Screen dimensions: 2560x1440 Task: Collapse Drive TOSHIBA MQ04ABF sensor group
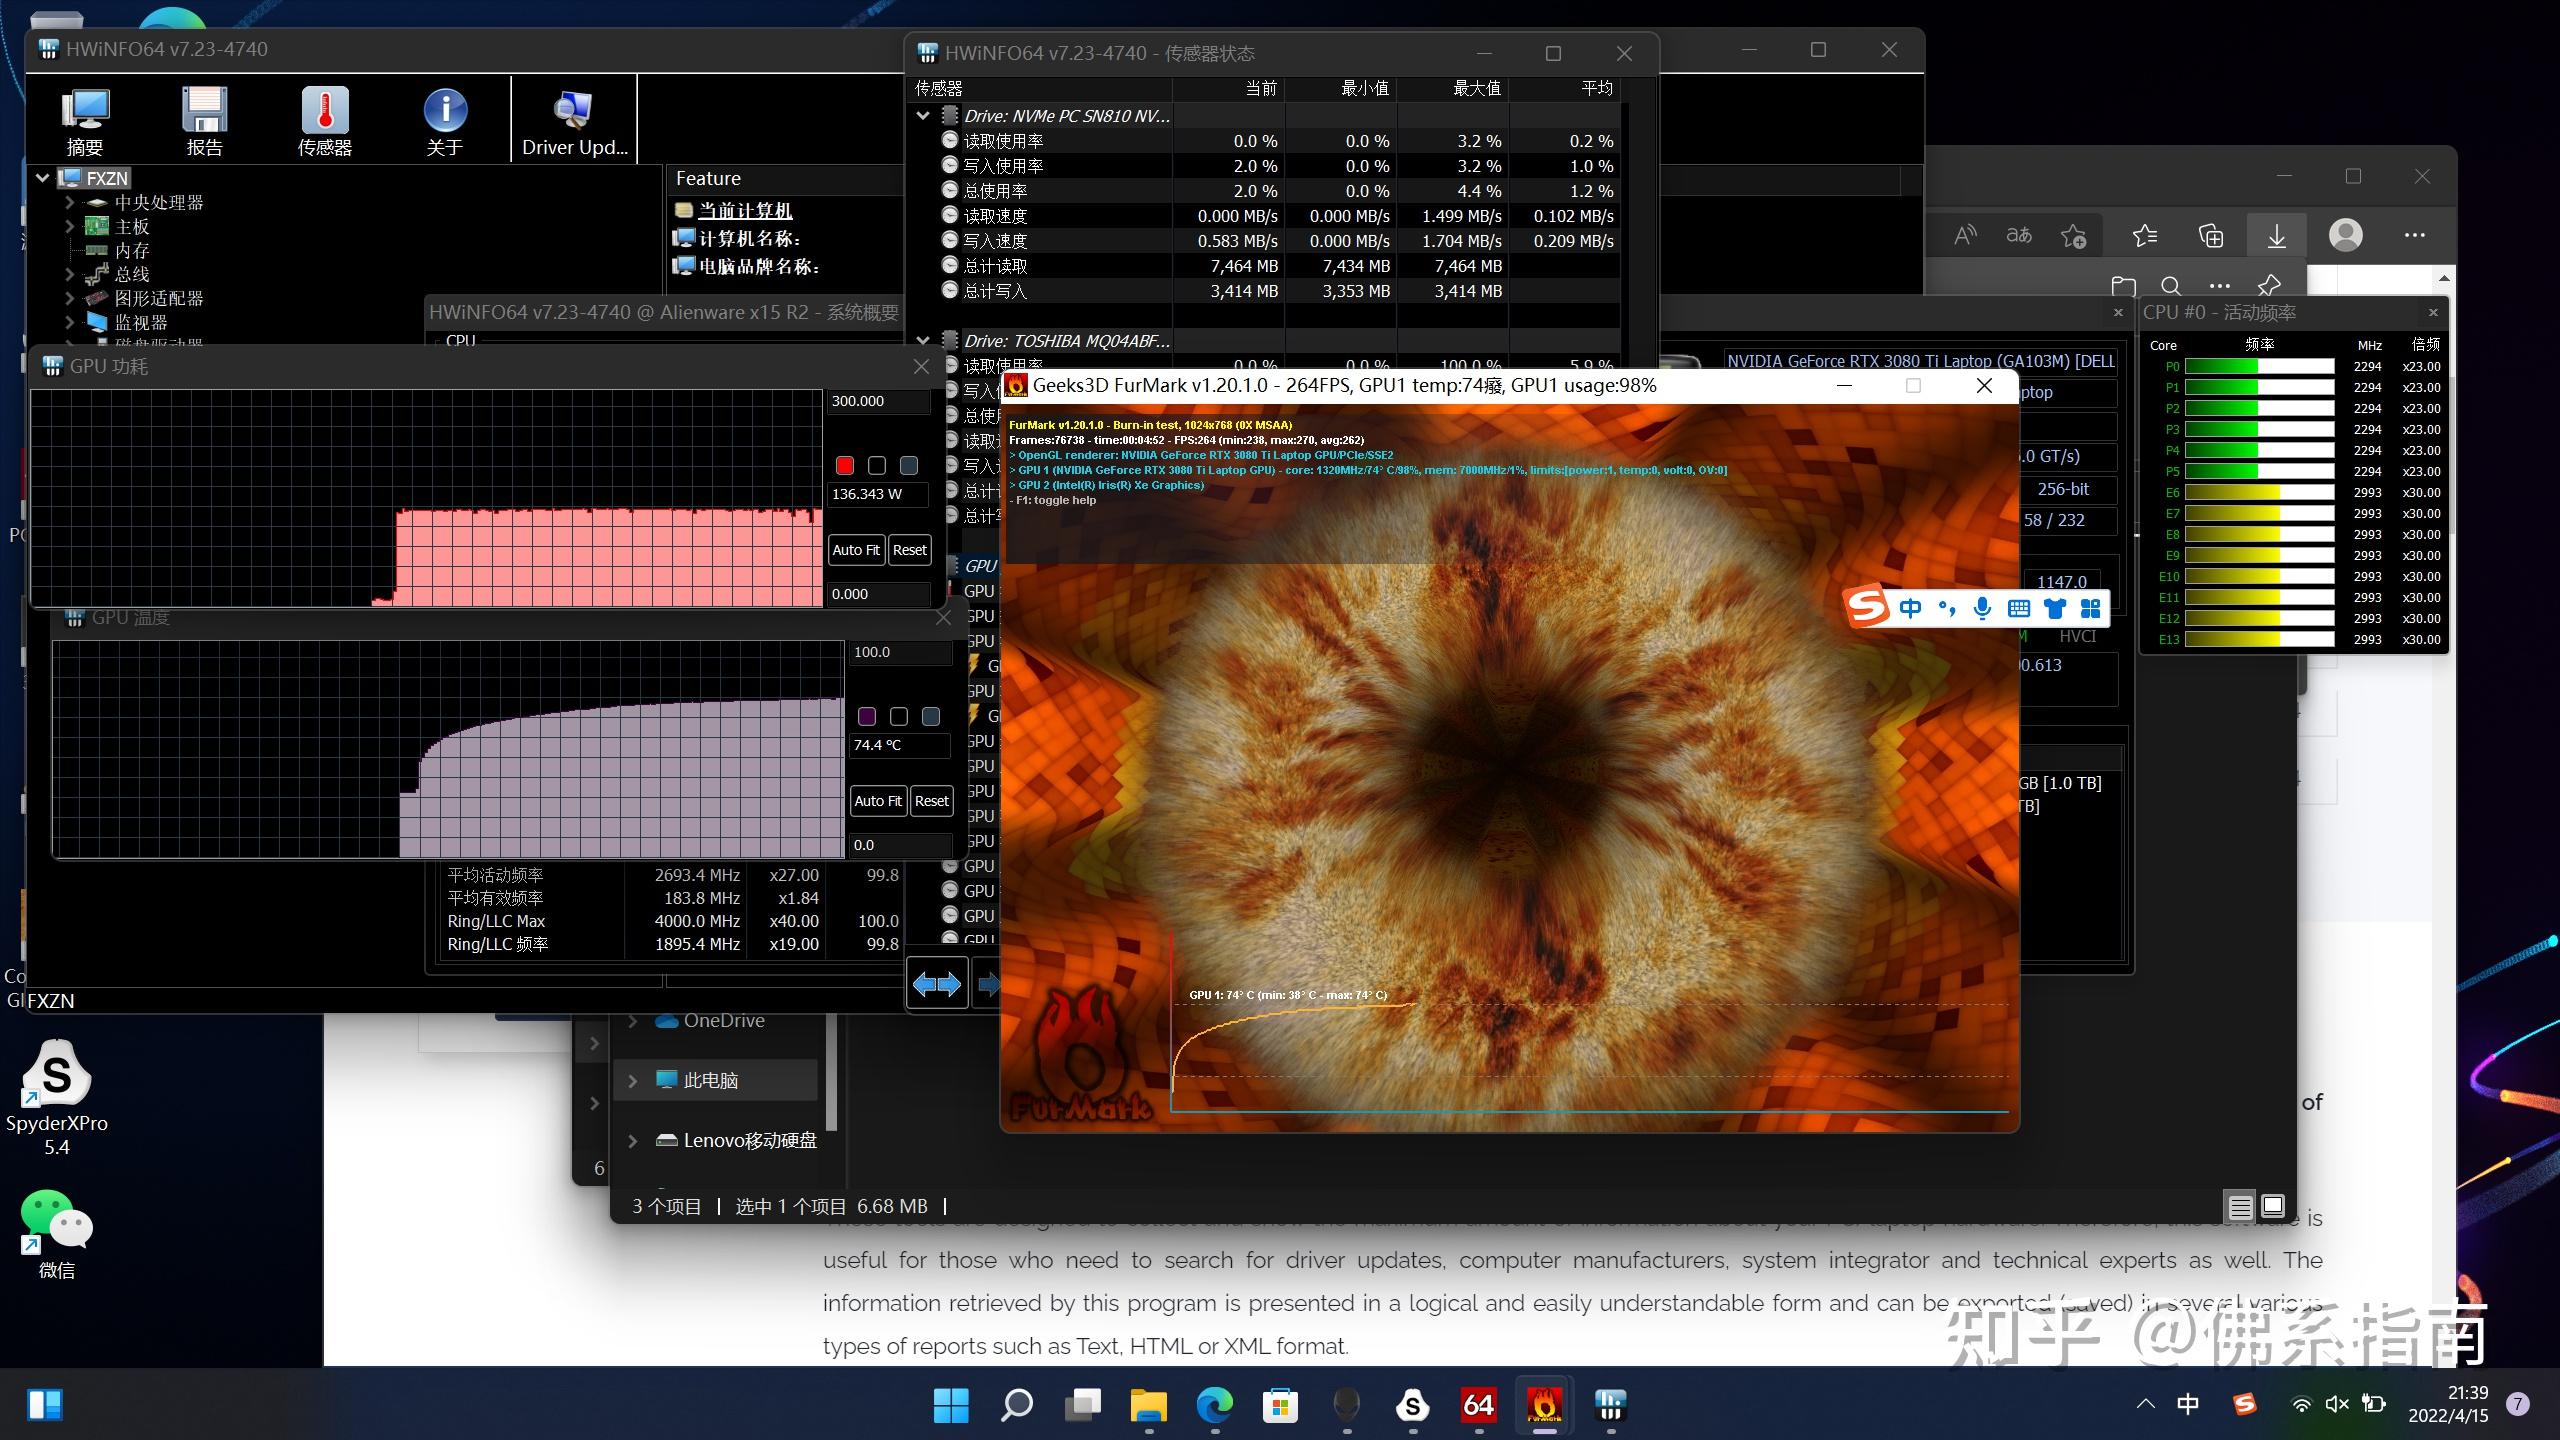coord(923,341)
